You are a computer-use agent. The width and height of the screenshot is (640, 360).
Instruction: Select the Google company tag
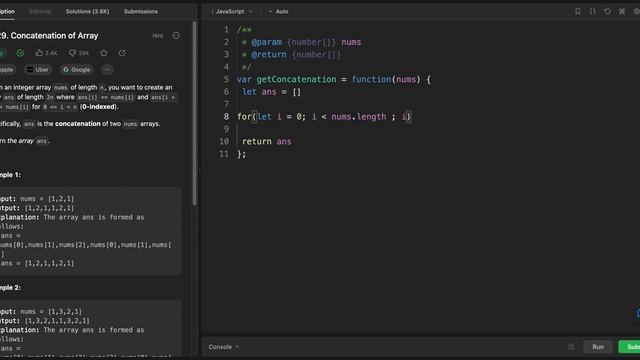point(76,69)
